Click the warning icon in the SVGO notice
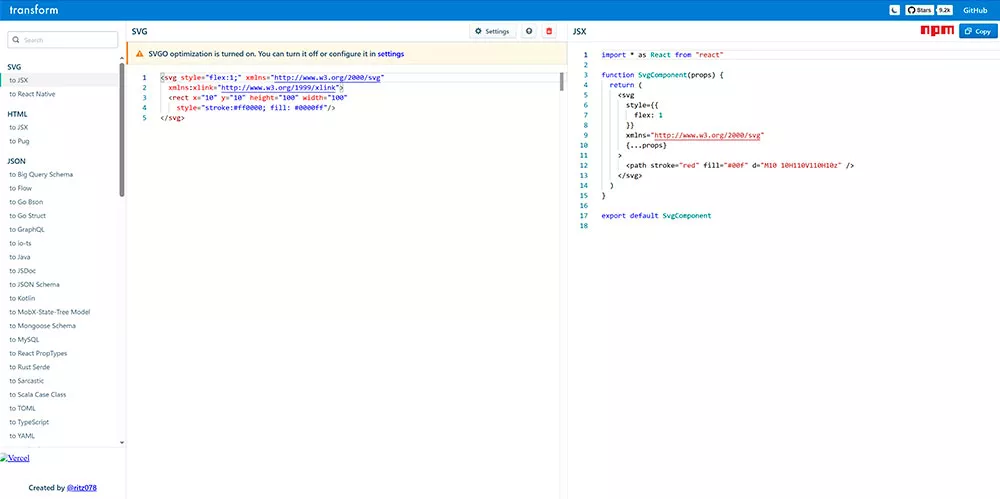This screenshot has height=499, width=1000. pos(140,54)
